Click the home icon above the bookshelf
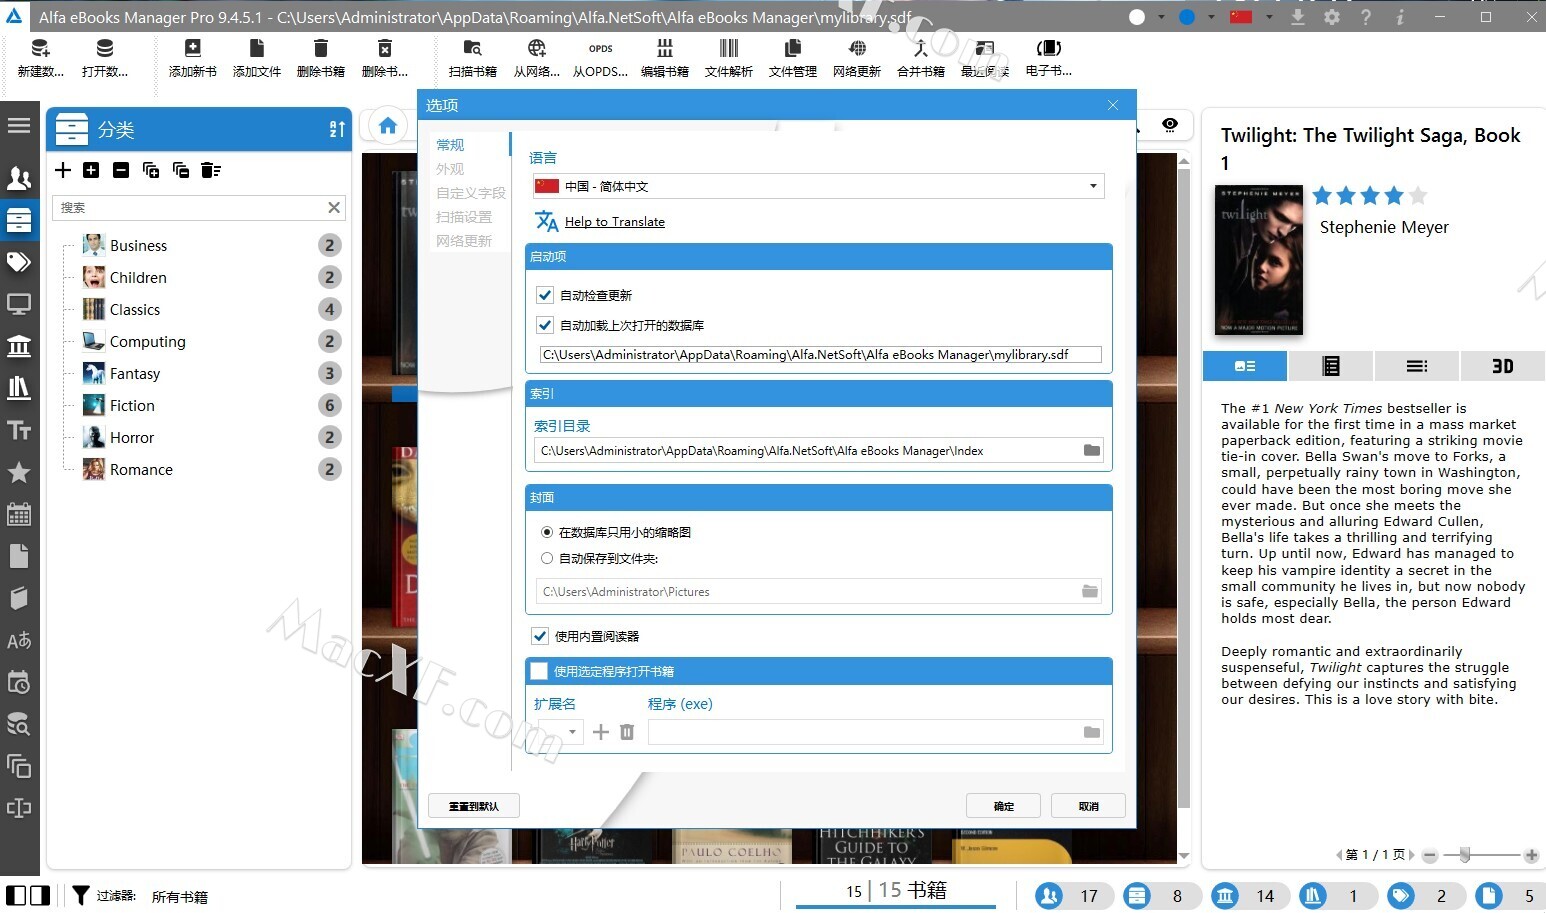The image size is (1546, 913). (x=388, y=126)
